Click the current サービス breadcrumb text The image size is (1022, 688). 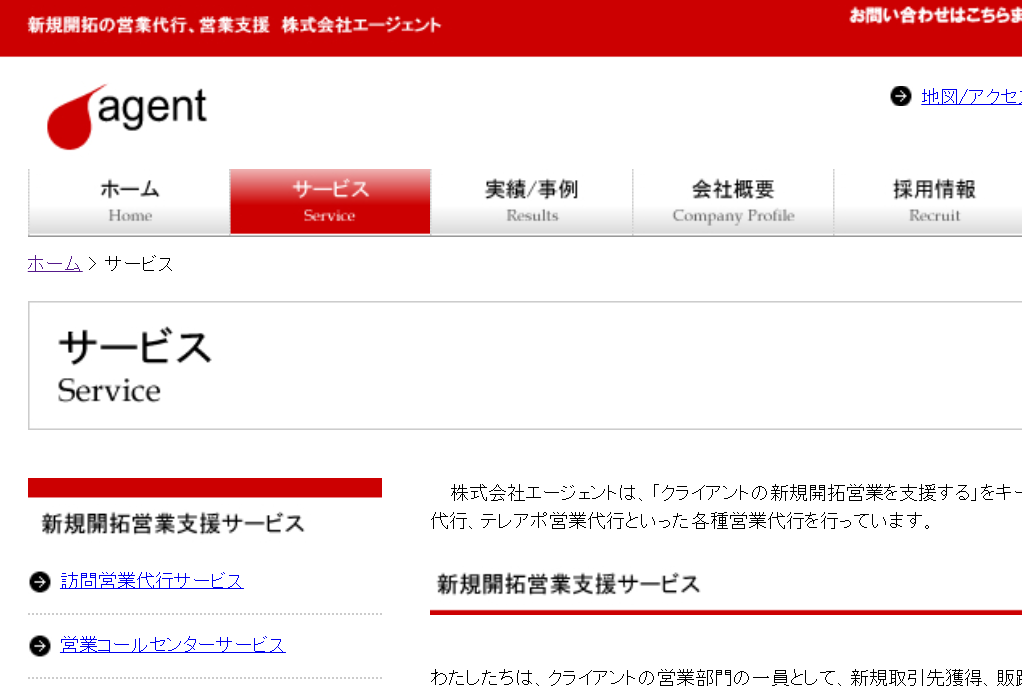139,264
